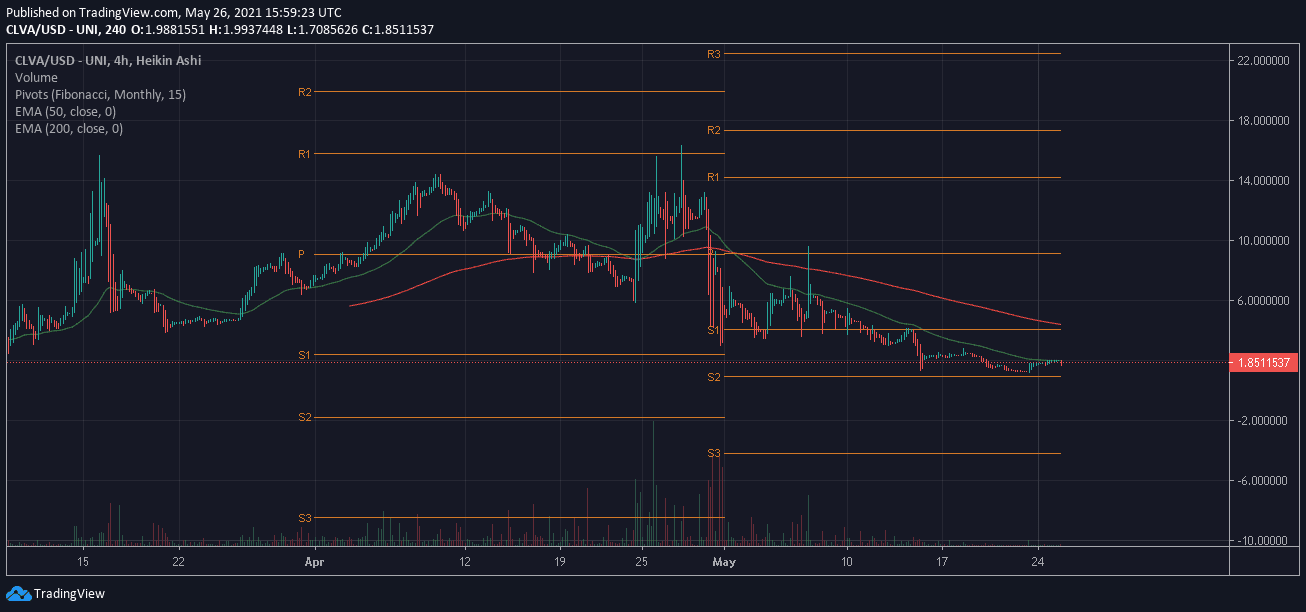This screenshot has height=612, width=1306.
Task: Select the Apr date on time axis
Action: pyautogui.click(x=315, y=561)
